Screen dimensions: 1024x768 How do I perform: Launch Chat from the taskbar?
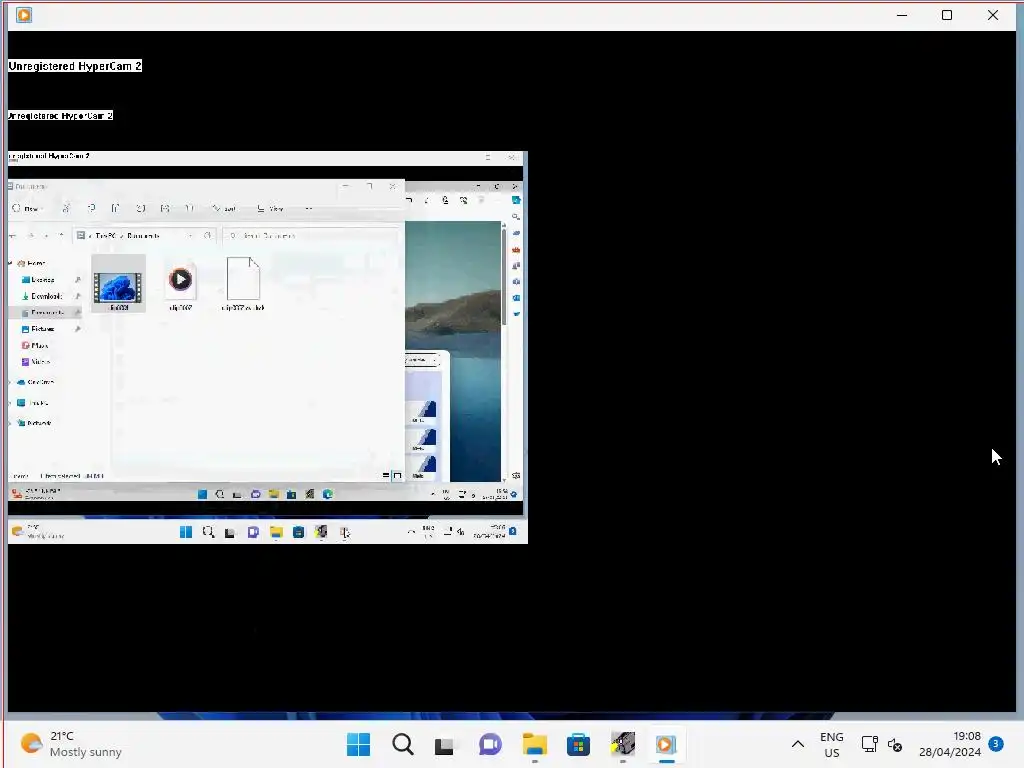pos(490,744)
